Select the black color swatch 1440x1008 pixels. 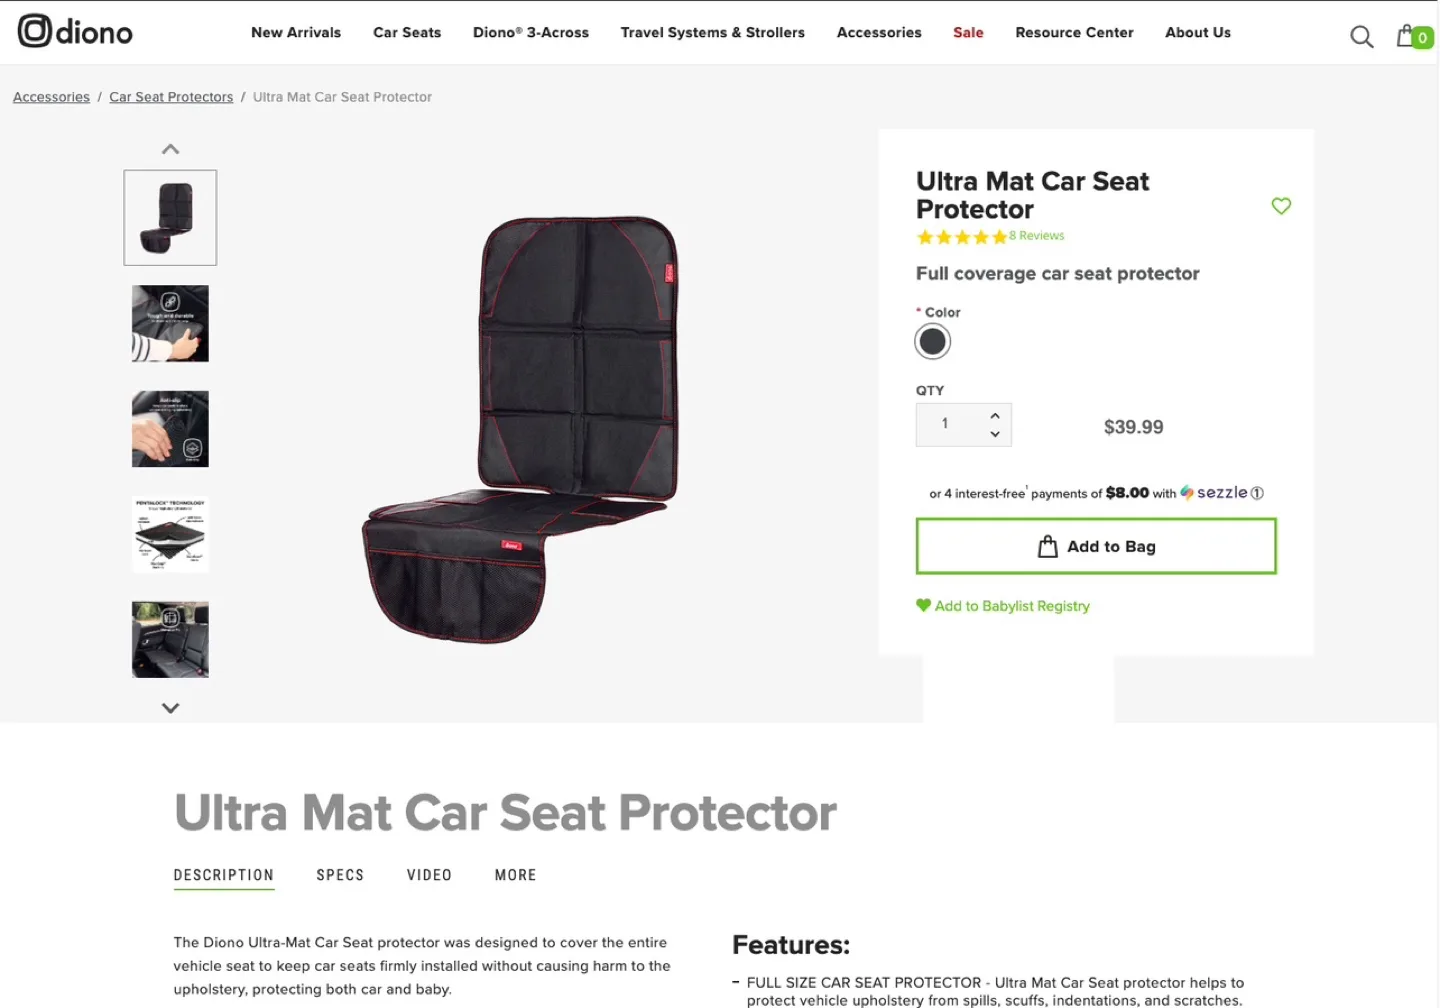pos(932,341)
